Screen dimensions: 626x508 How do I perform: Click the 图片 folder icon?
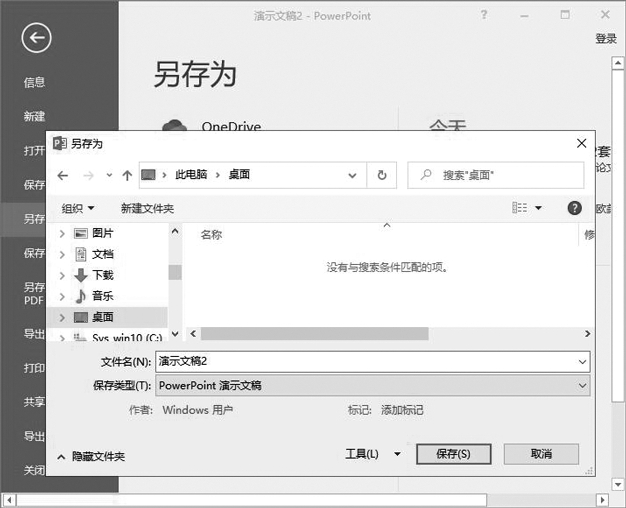click(x=81, y=233)
